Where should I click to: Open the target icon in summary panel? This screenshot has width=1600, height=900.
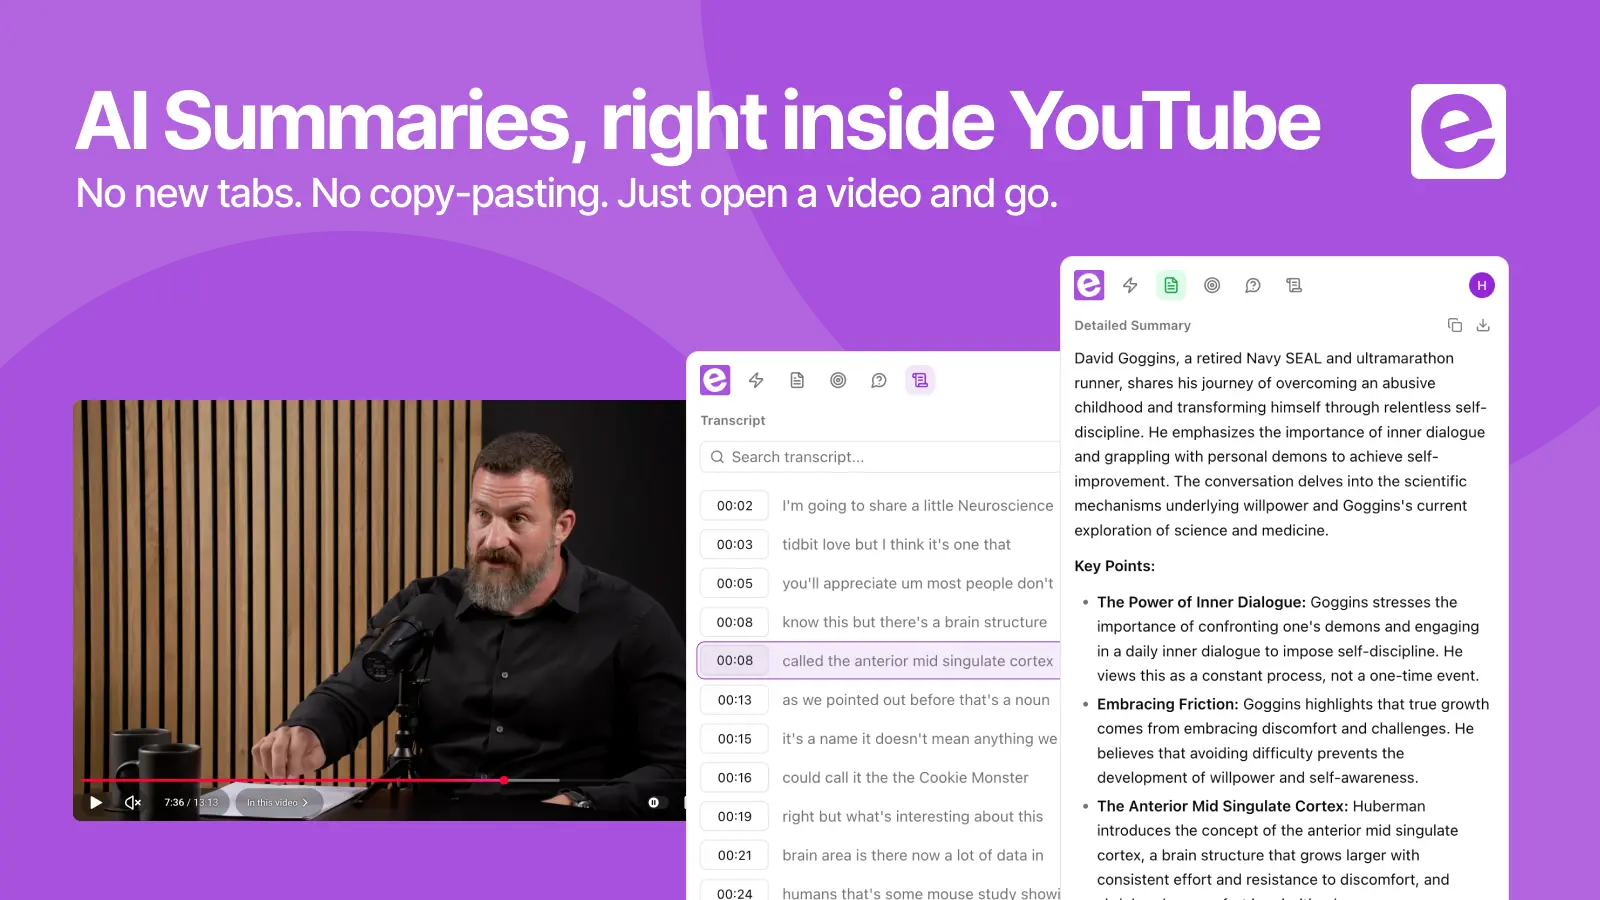tap(1212, 285)
